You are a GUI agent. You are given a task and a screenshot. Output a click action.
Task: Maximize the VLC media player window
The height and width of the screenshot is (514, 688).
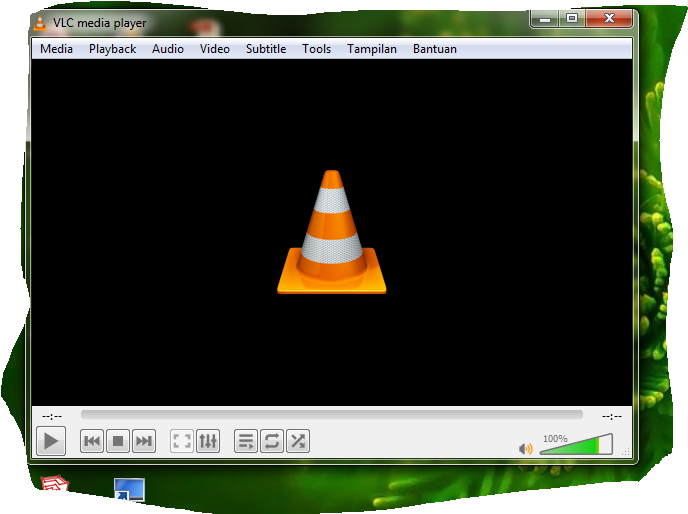[x=571, y=18]
